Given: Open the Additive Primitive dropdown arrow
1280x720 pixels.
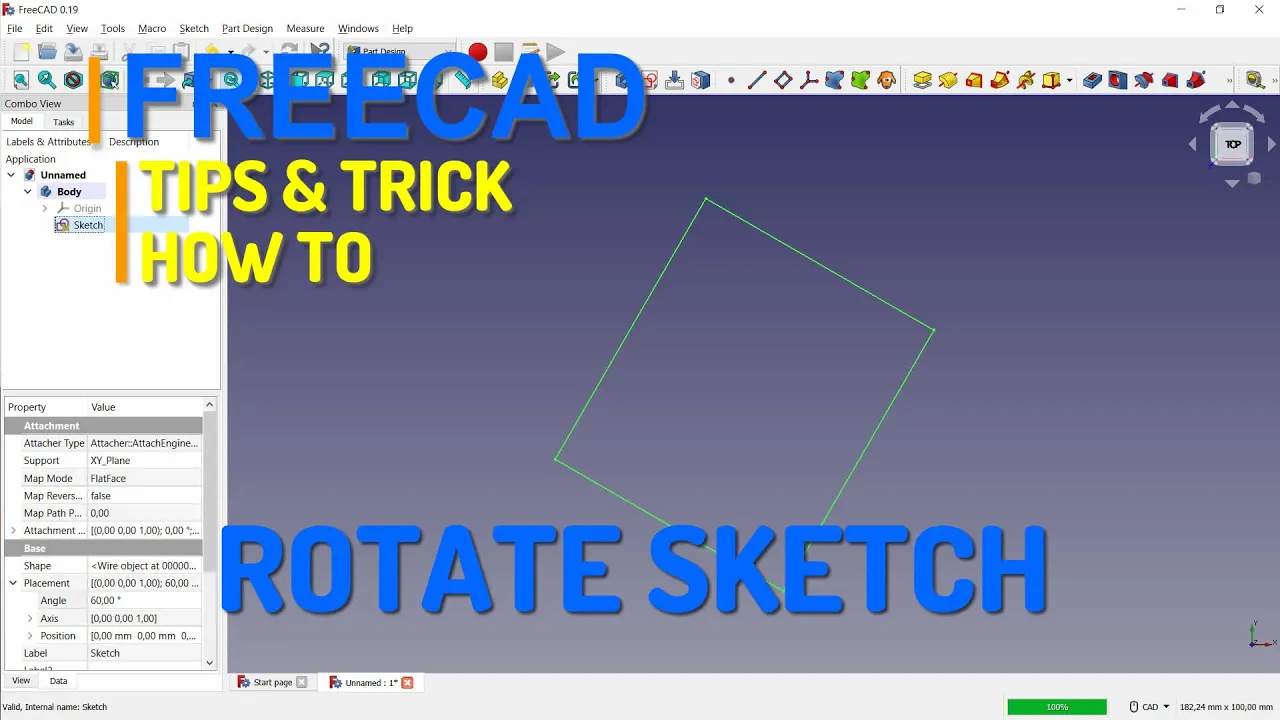Looking at the screenshot, I should click(x=1069, y=80).
